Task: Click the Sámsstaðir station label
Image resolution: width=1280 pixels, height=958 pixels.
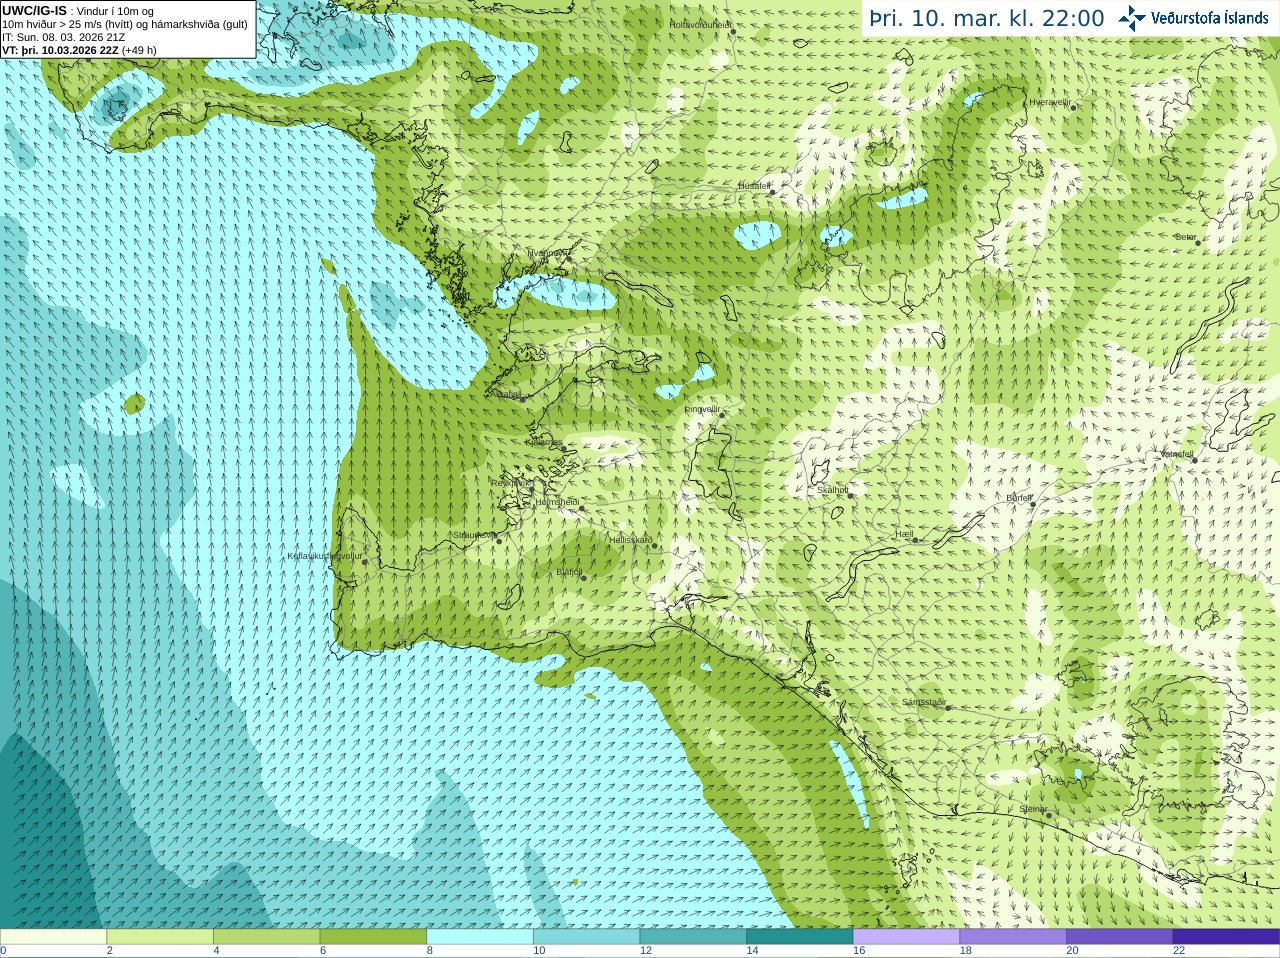Action: tap(923, 702)
